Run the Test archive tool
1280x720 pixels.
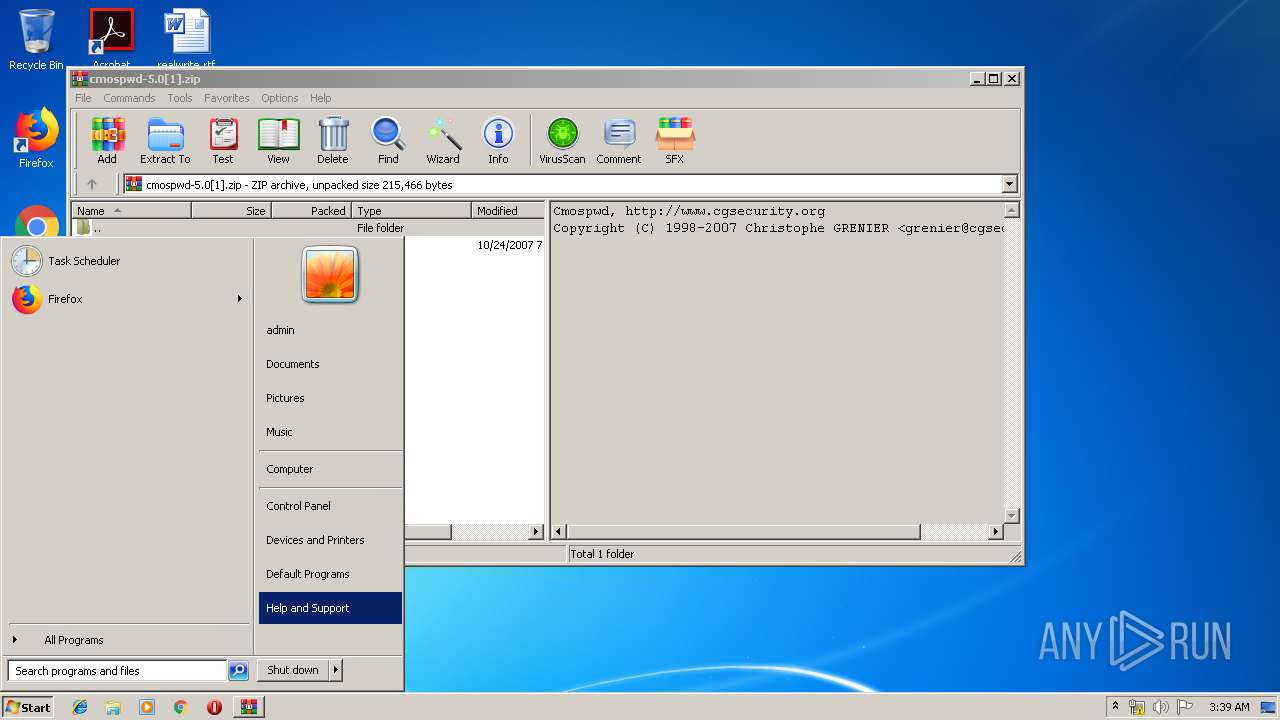click(x=223, y=140)
